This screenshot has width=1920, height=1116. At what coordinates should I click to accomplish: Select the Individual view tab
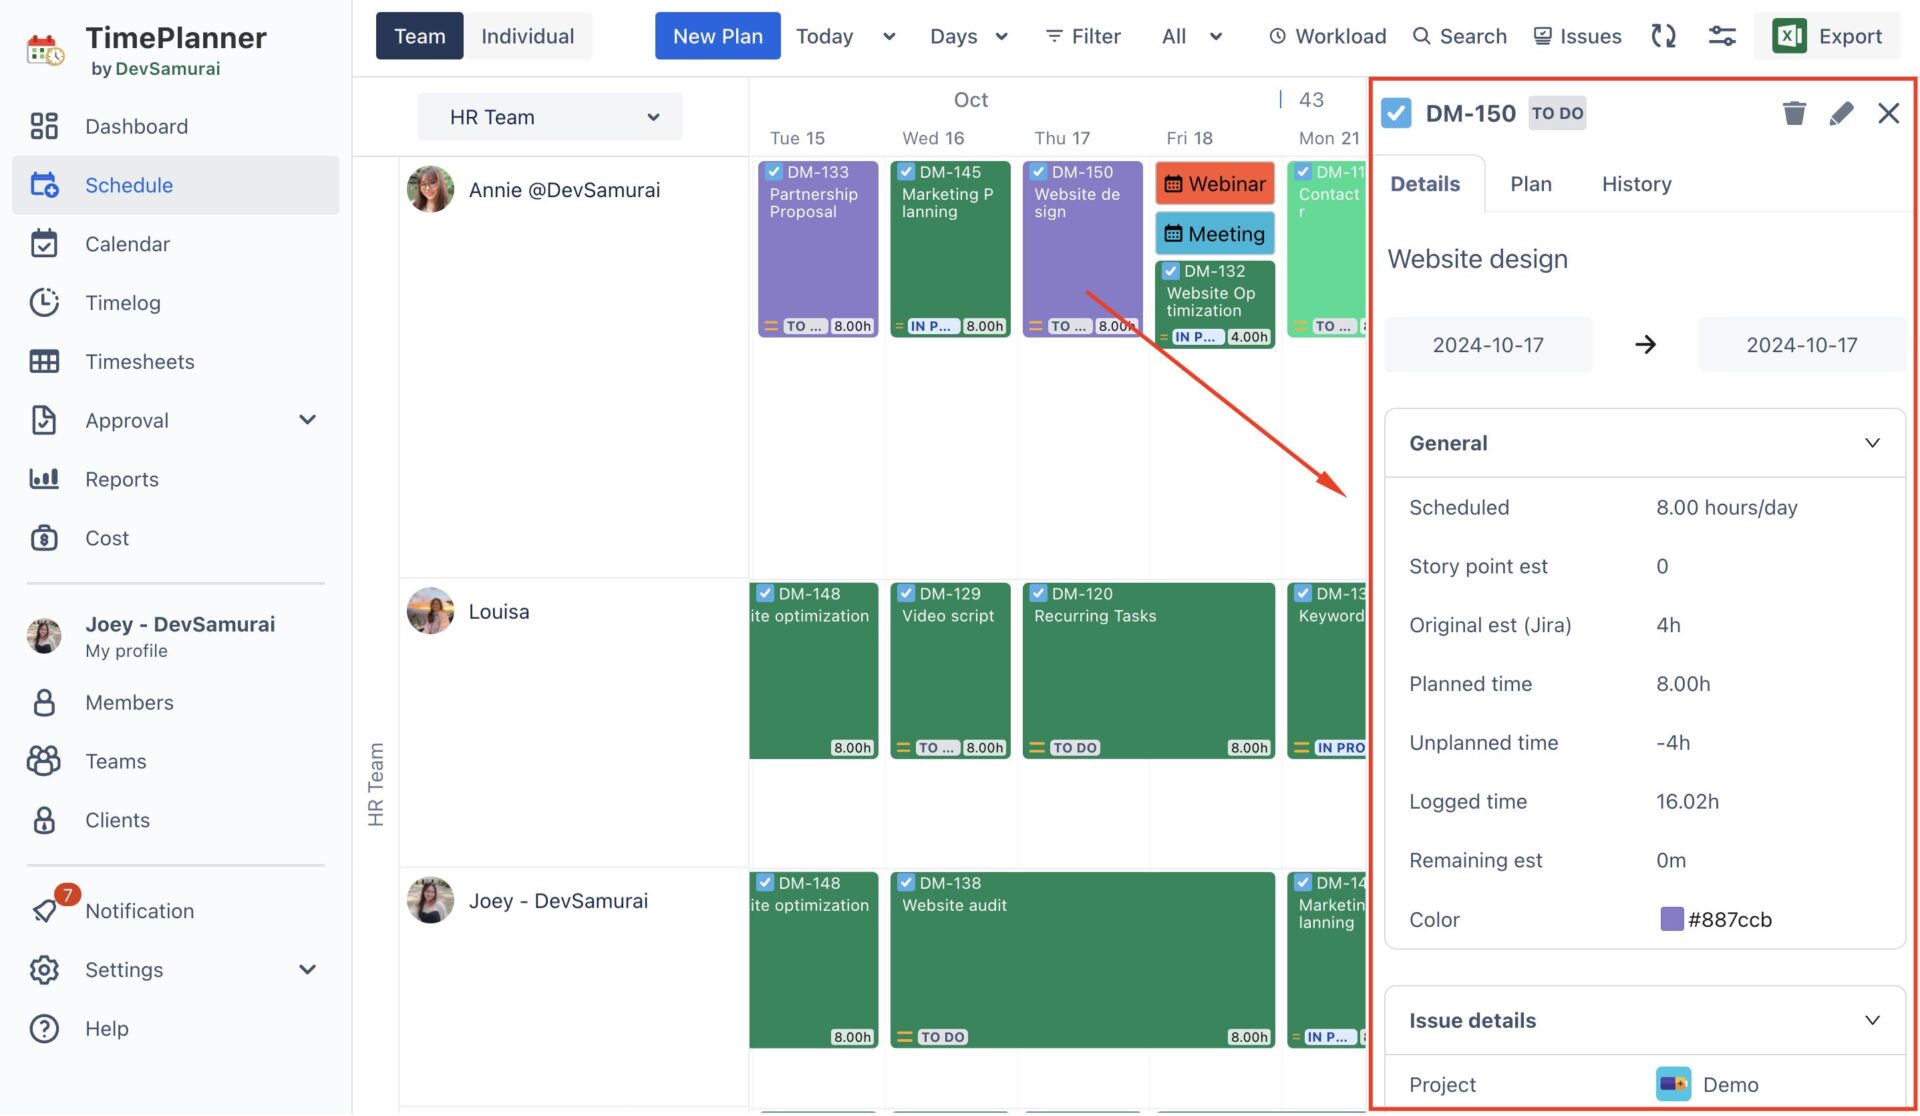528,36
